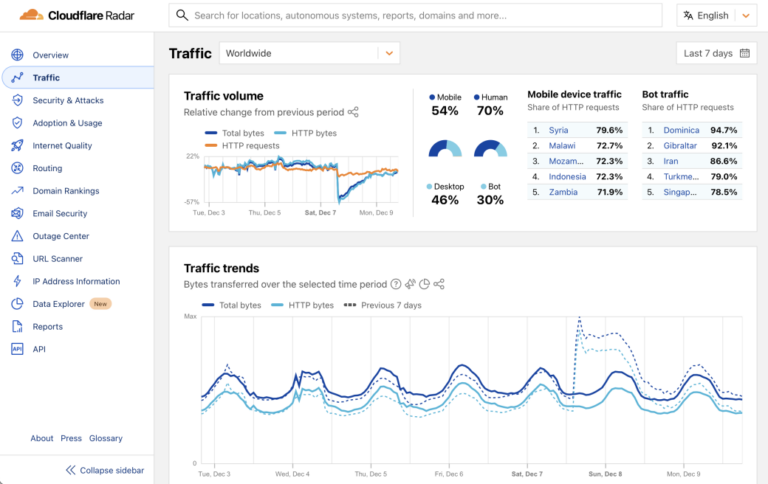The width and height of the screenshot is (768, 484).
Task: Toggle Total bytes legend in Traffic volume
Action: point(235,133)
